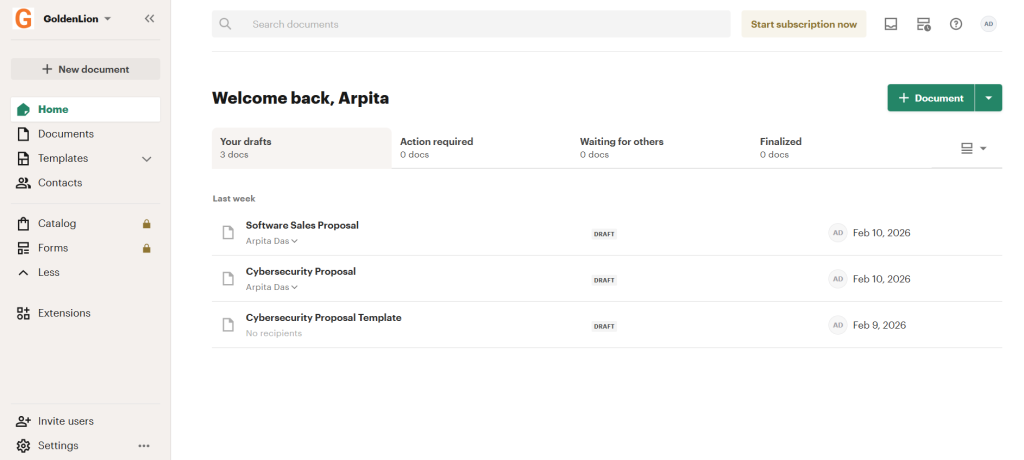Click the AD avatar in Cybersecurity Proposal row
This screenshot has height=460, width=1024.
(838, 279)
